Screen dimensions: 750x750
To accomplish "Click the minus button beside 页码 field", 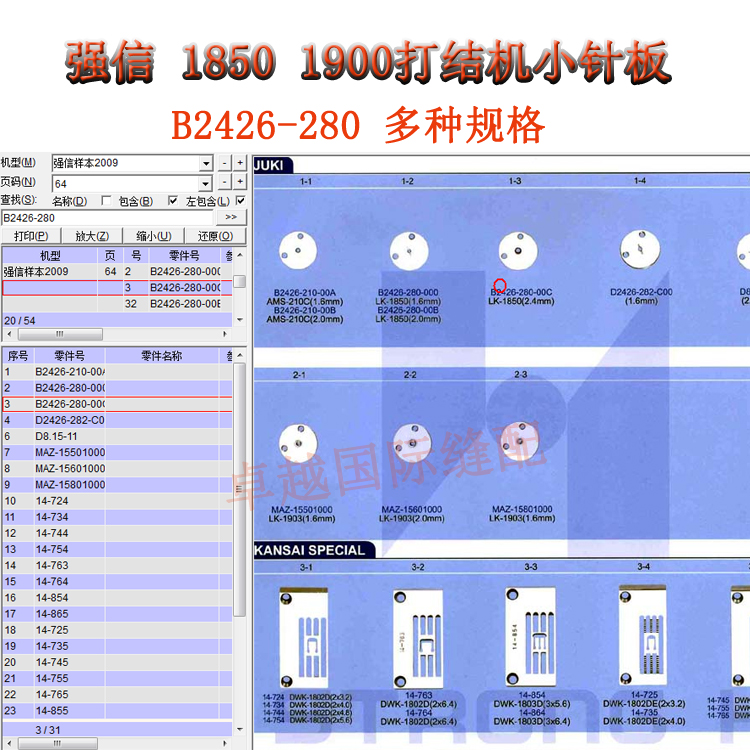I will (225, 182).
